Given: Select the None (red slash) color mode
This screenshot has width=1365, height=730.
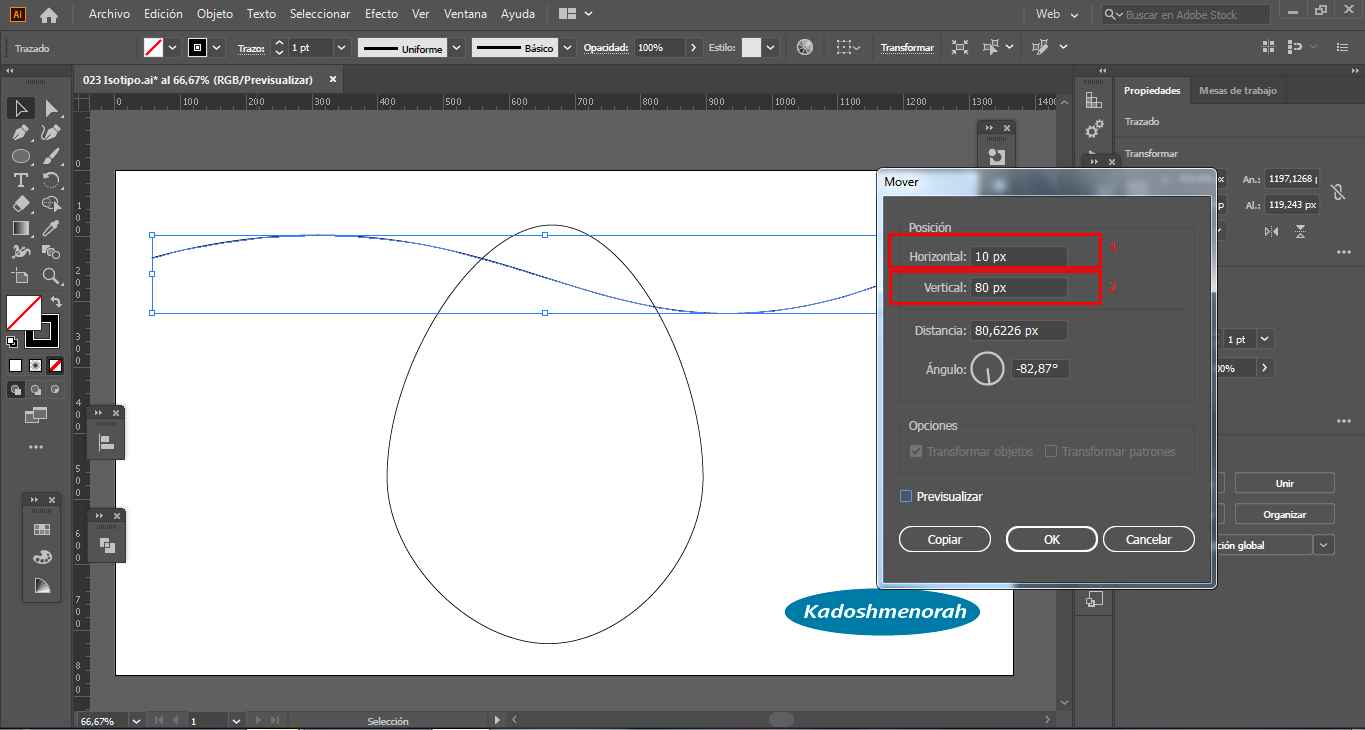Looking at the screenshot, I should coord(56,365).
